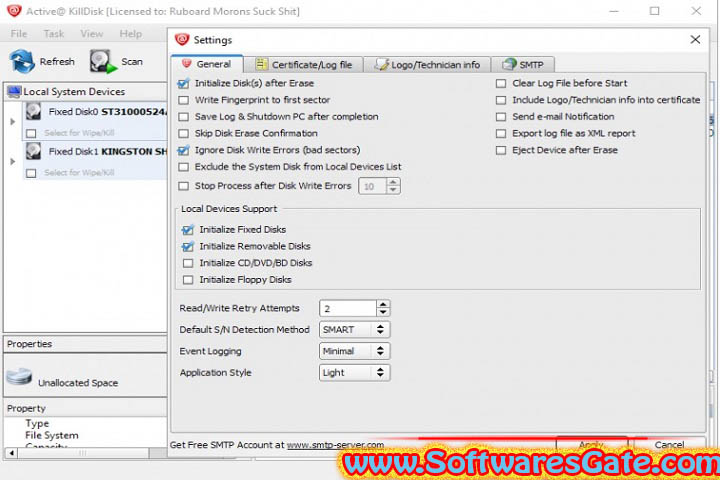Click the Fixed Disk0 drive icon
The image size is (720, 480).
(x=33, y=112)
